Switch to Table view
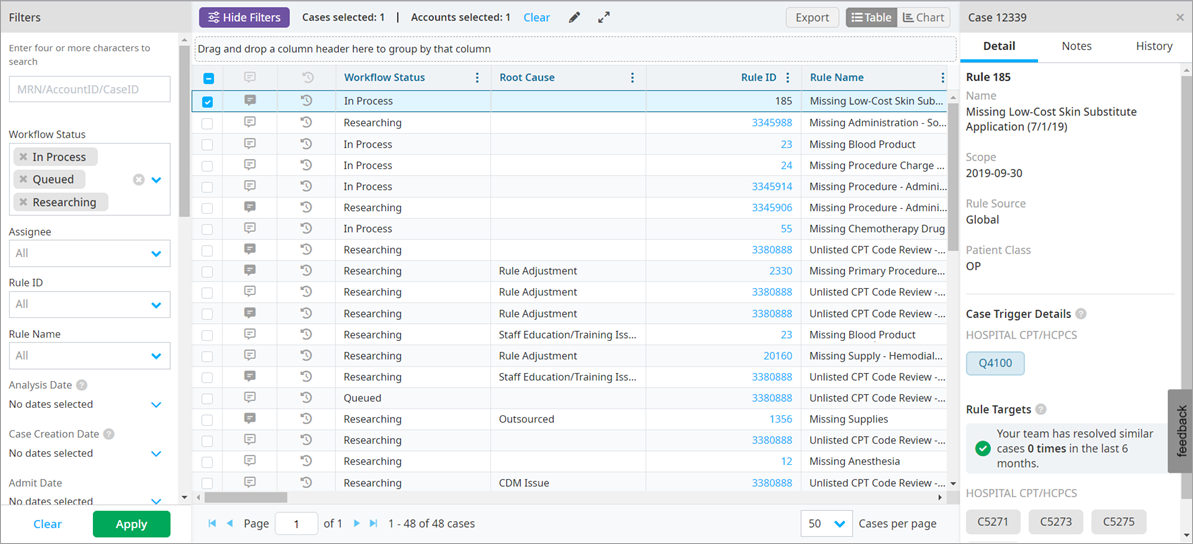The height and width of the screenshot is (544, 1193). click(x=871, y=17)
